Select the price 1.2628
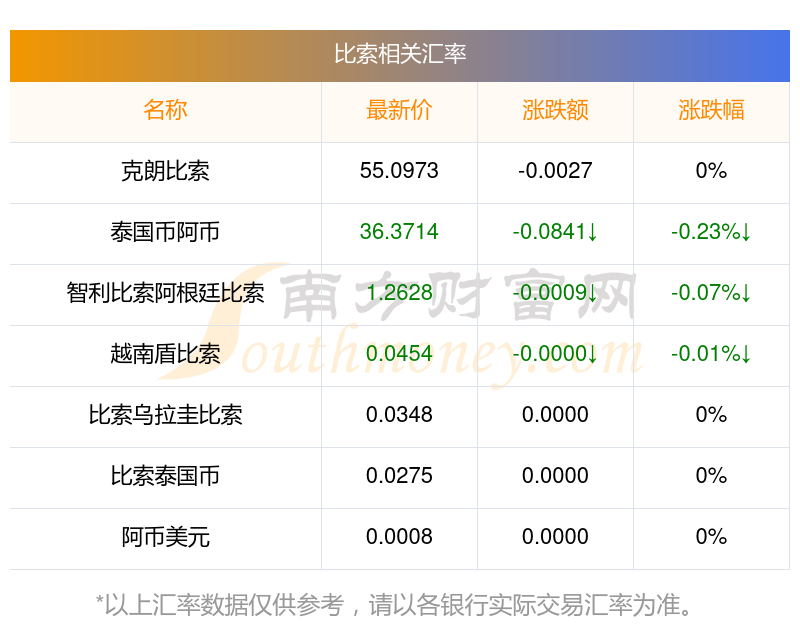The image size is (800, 637). point(399,293)
